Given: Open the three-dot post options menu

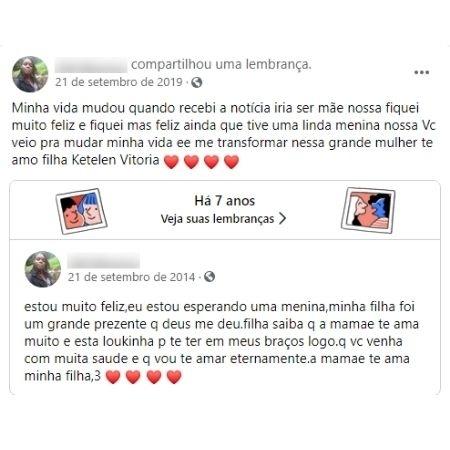Looking at the screenshot, I should coord(421,72).
